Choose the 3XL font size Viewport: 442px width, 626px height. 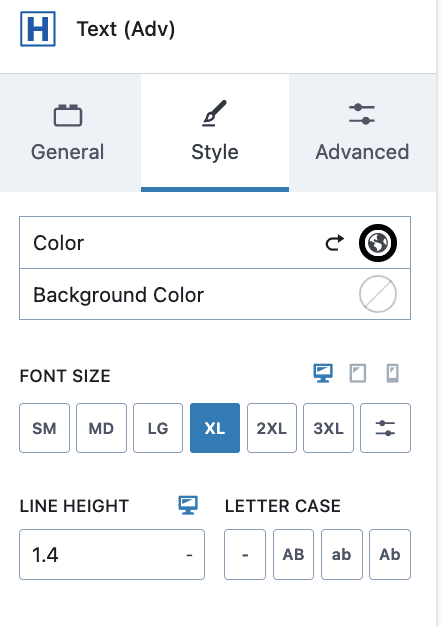point(328,428)
